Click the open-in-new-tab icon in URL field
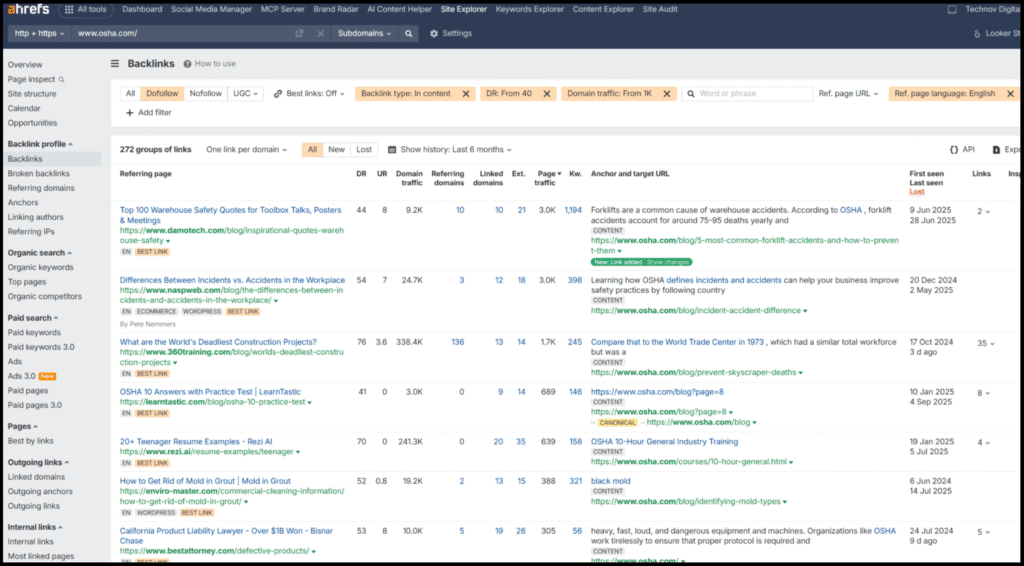 click(299, 33)
